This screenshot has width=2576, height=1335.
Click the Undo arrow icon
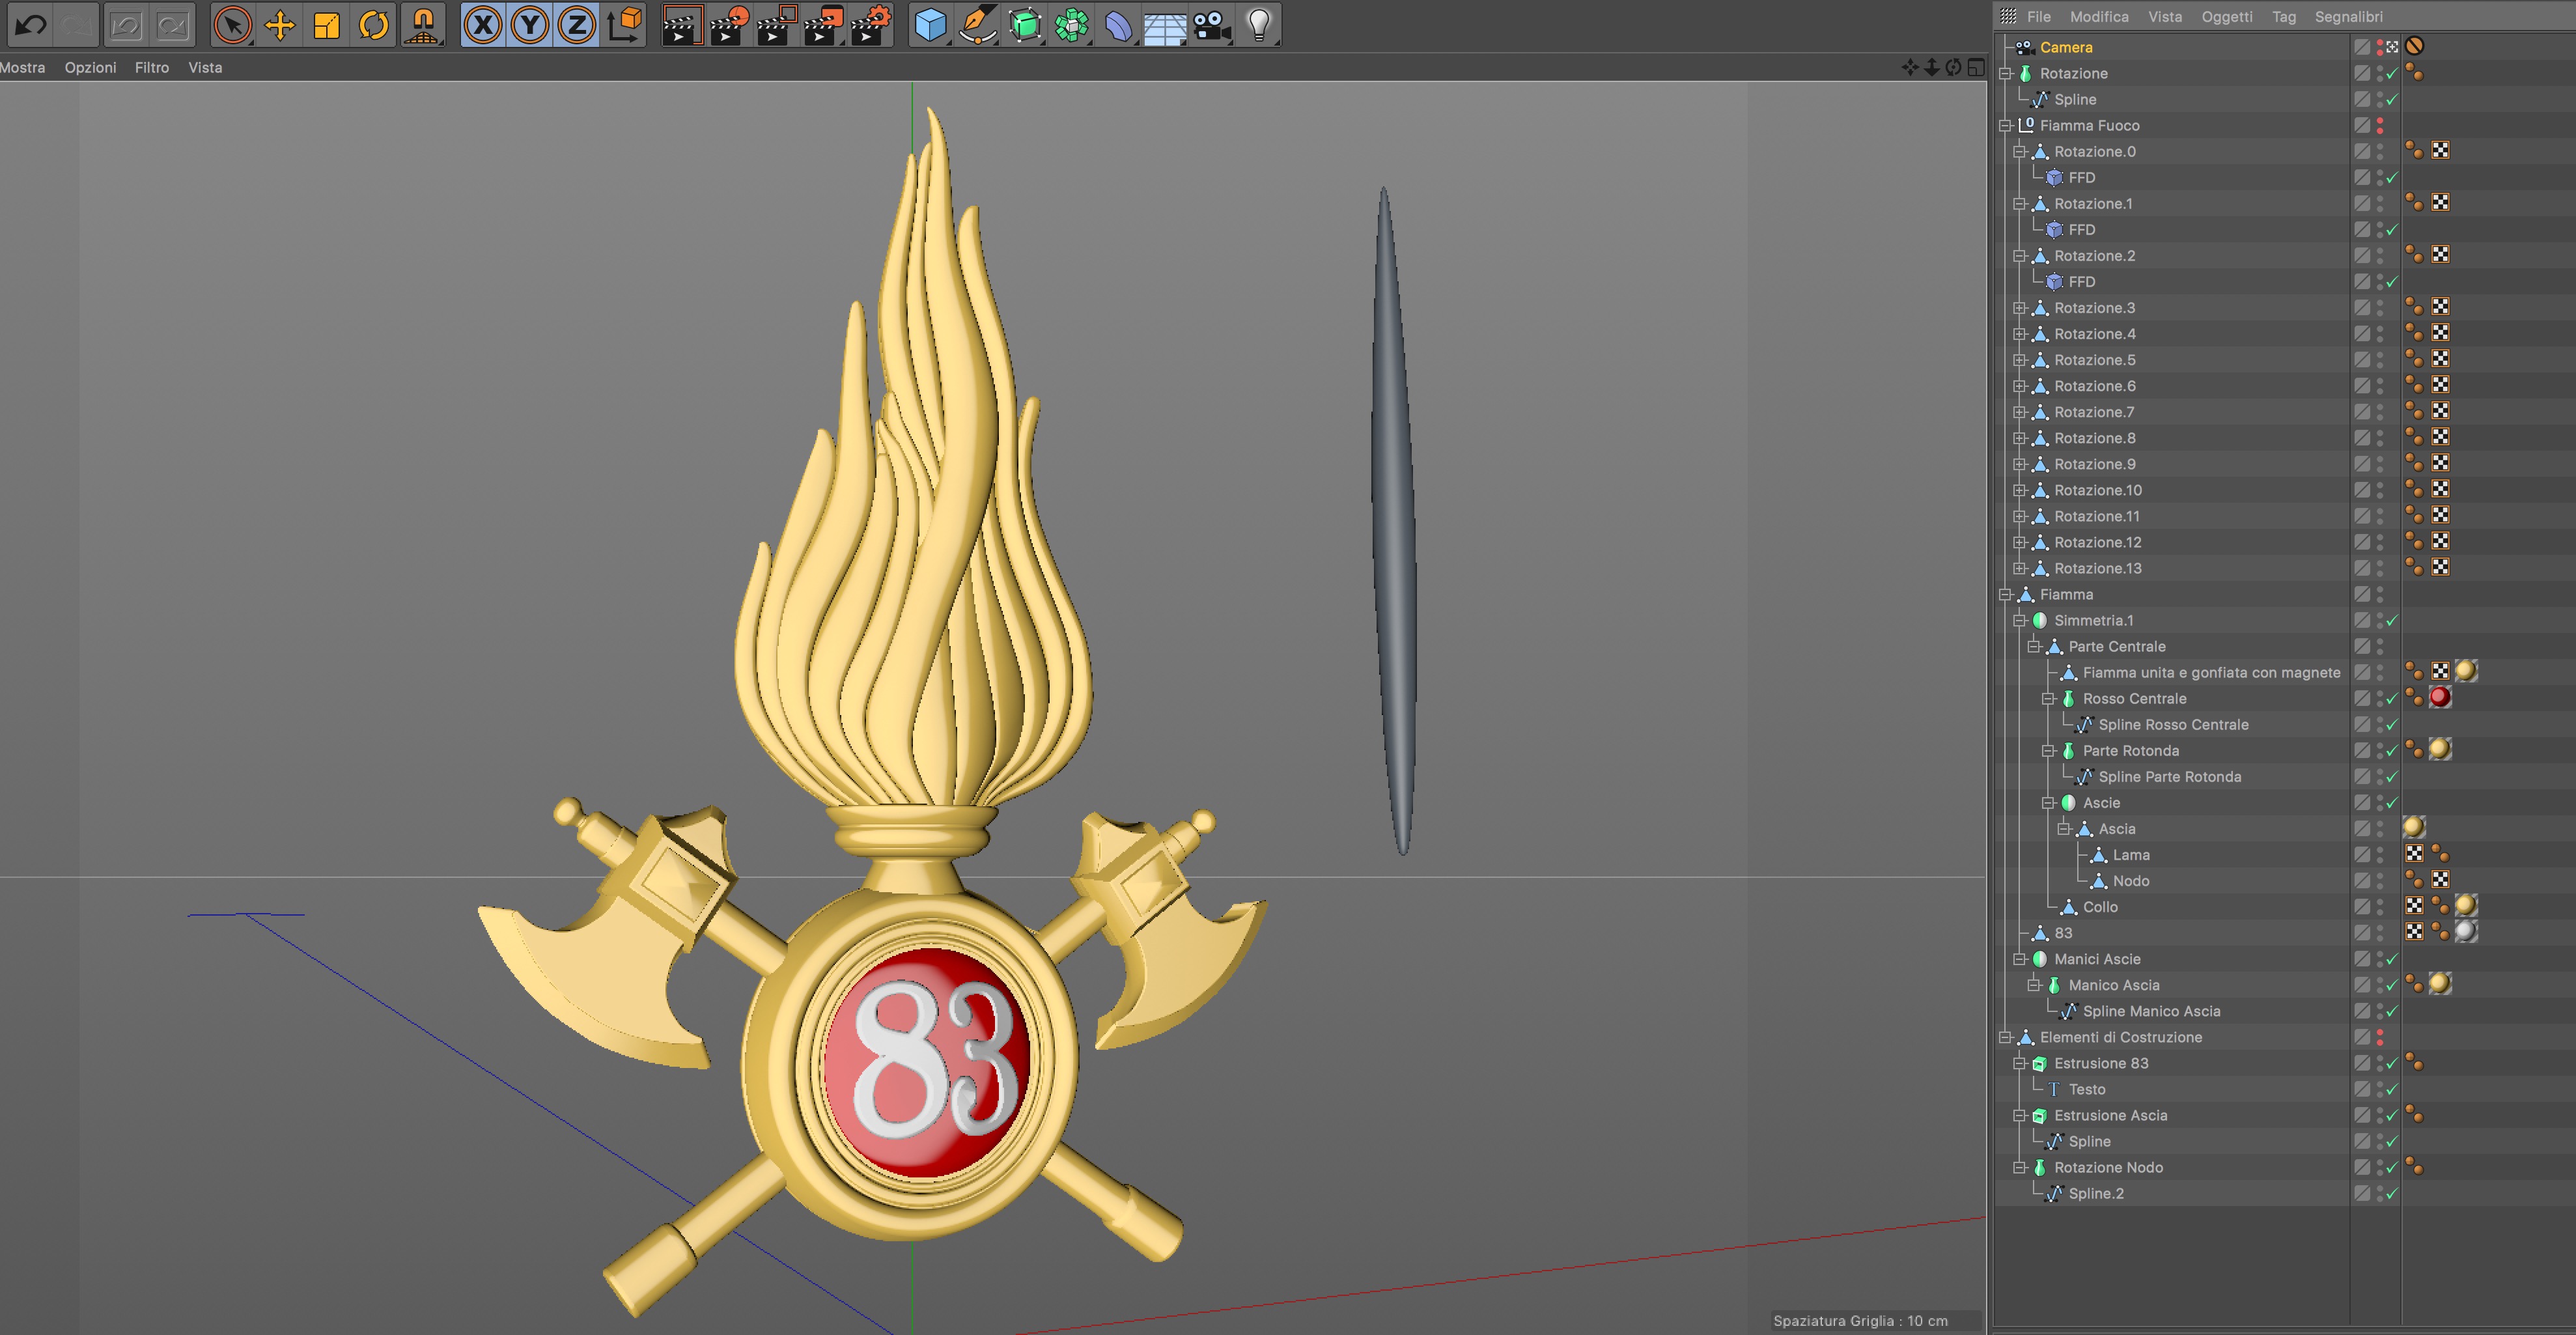[x=31, y=25]
